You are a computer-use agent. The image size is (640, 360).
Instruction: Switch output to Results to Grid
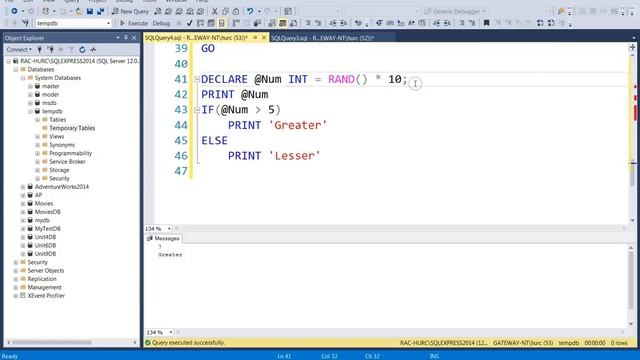click(282, 23)
